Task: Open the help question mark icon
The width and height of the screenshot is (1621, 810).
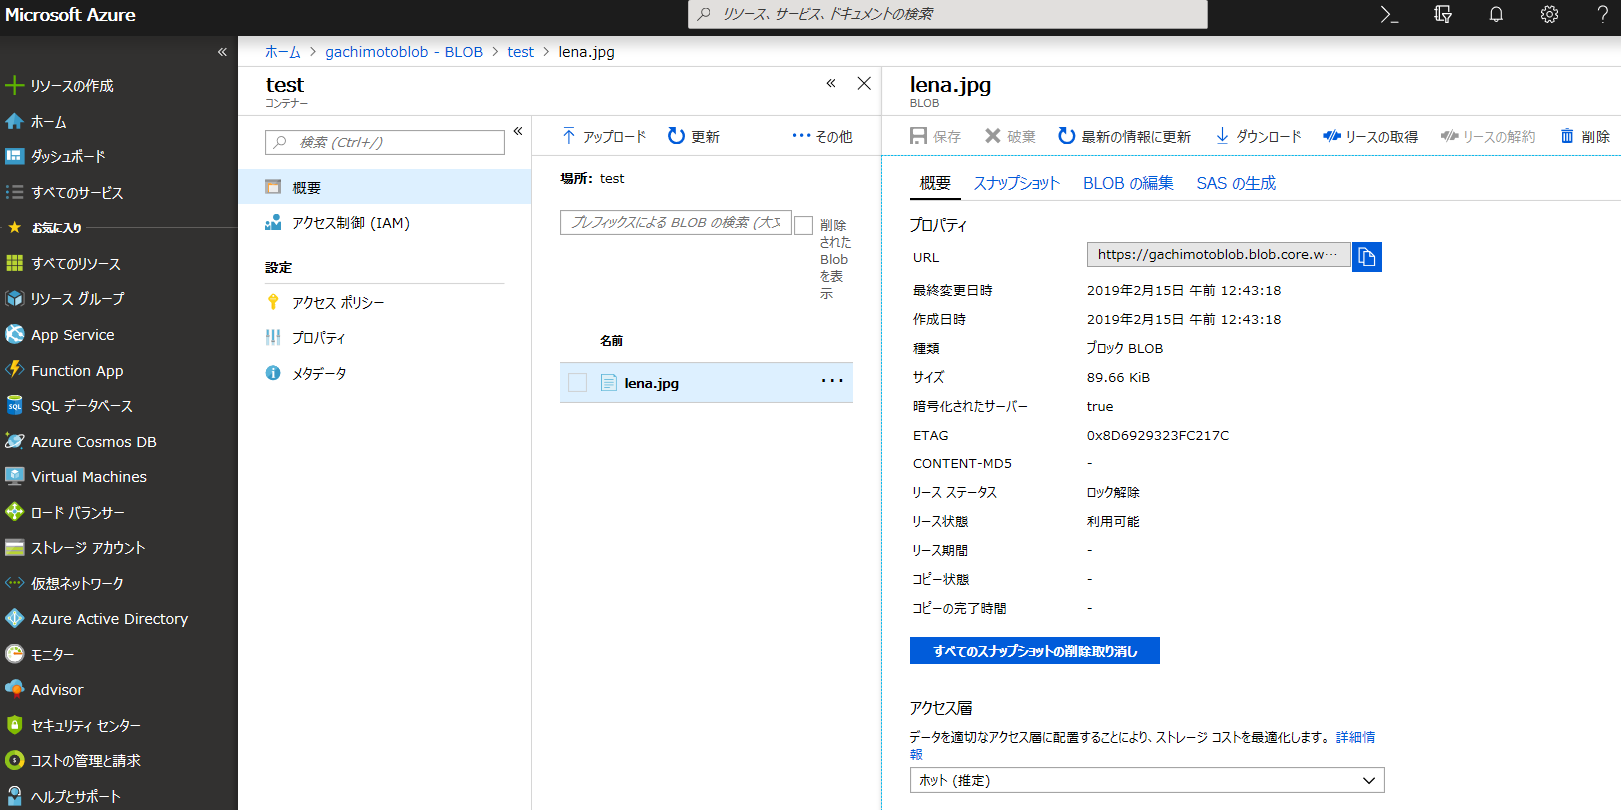Action: click(1602, 14)
